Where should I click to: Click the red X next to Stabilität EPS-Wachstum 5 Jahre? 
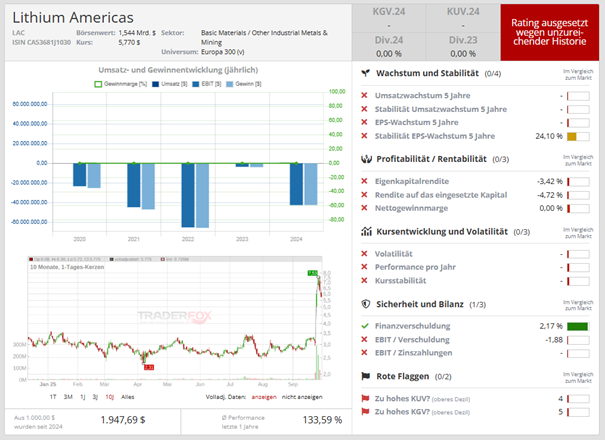coord(364,136)
